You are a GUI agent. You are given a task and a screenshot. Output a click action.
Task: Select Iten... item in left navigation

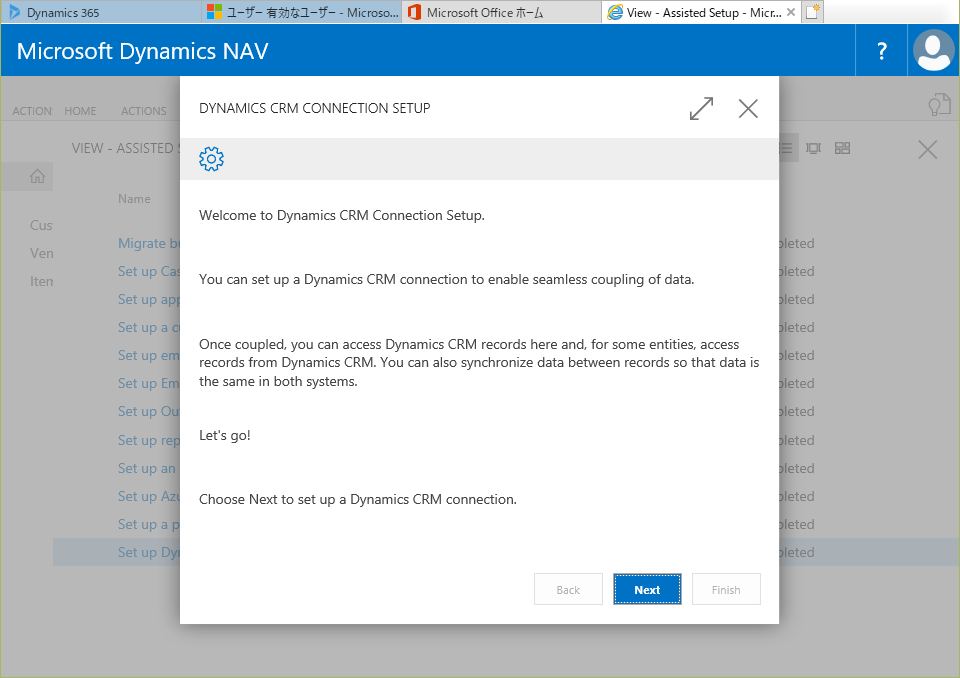[41, 281]
